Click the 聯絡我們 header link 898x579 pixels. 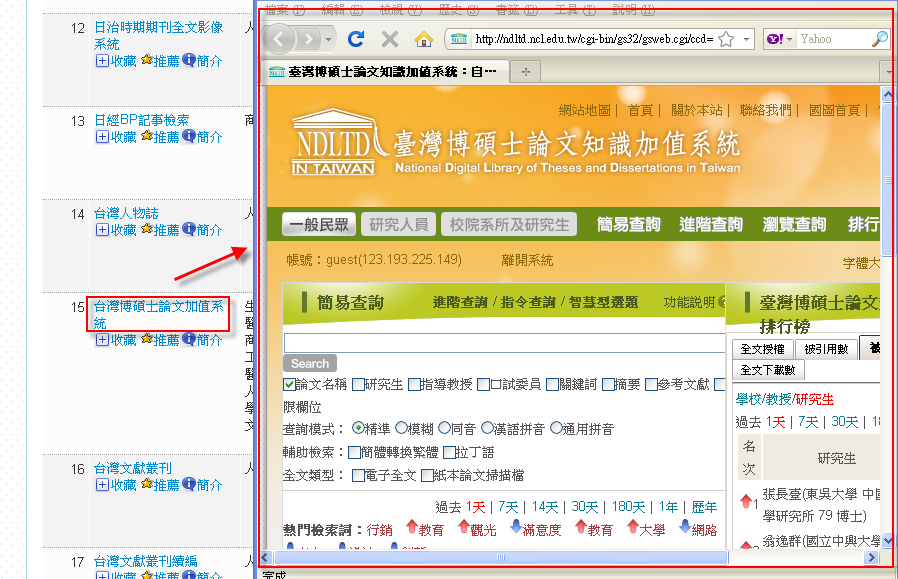point(765,110)
